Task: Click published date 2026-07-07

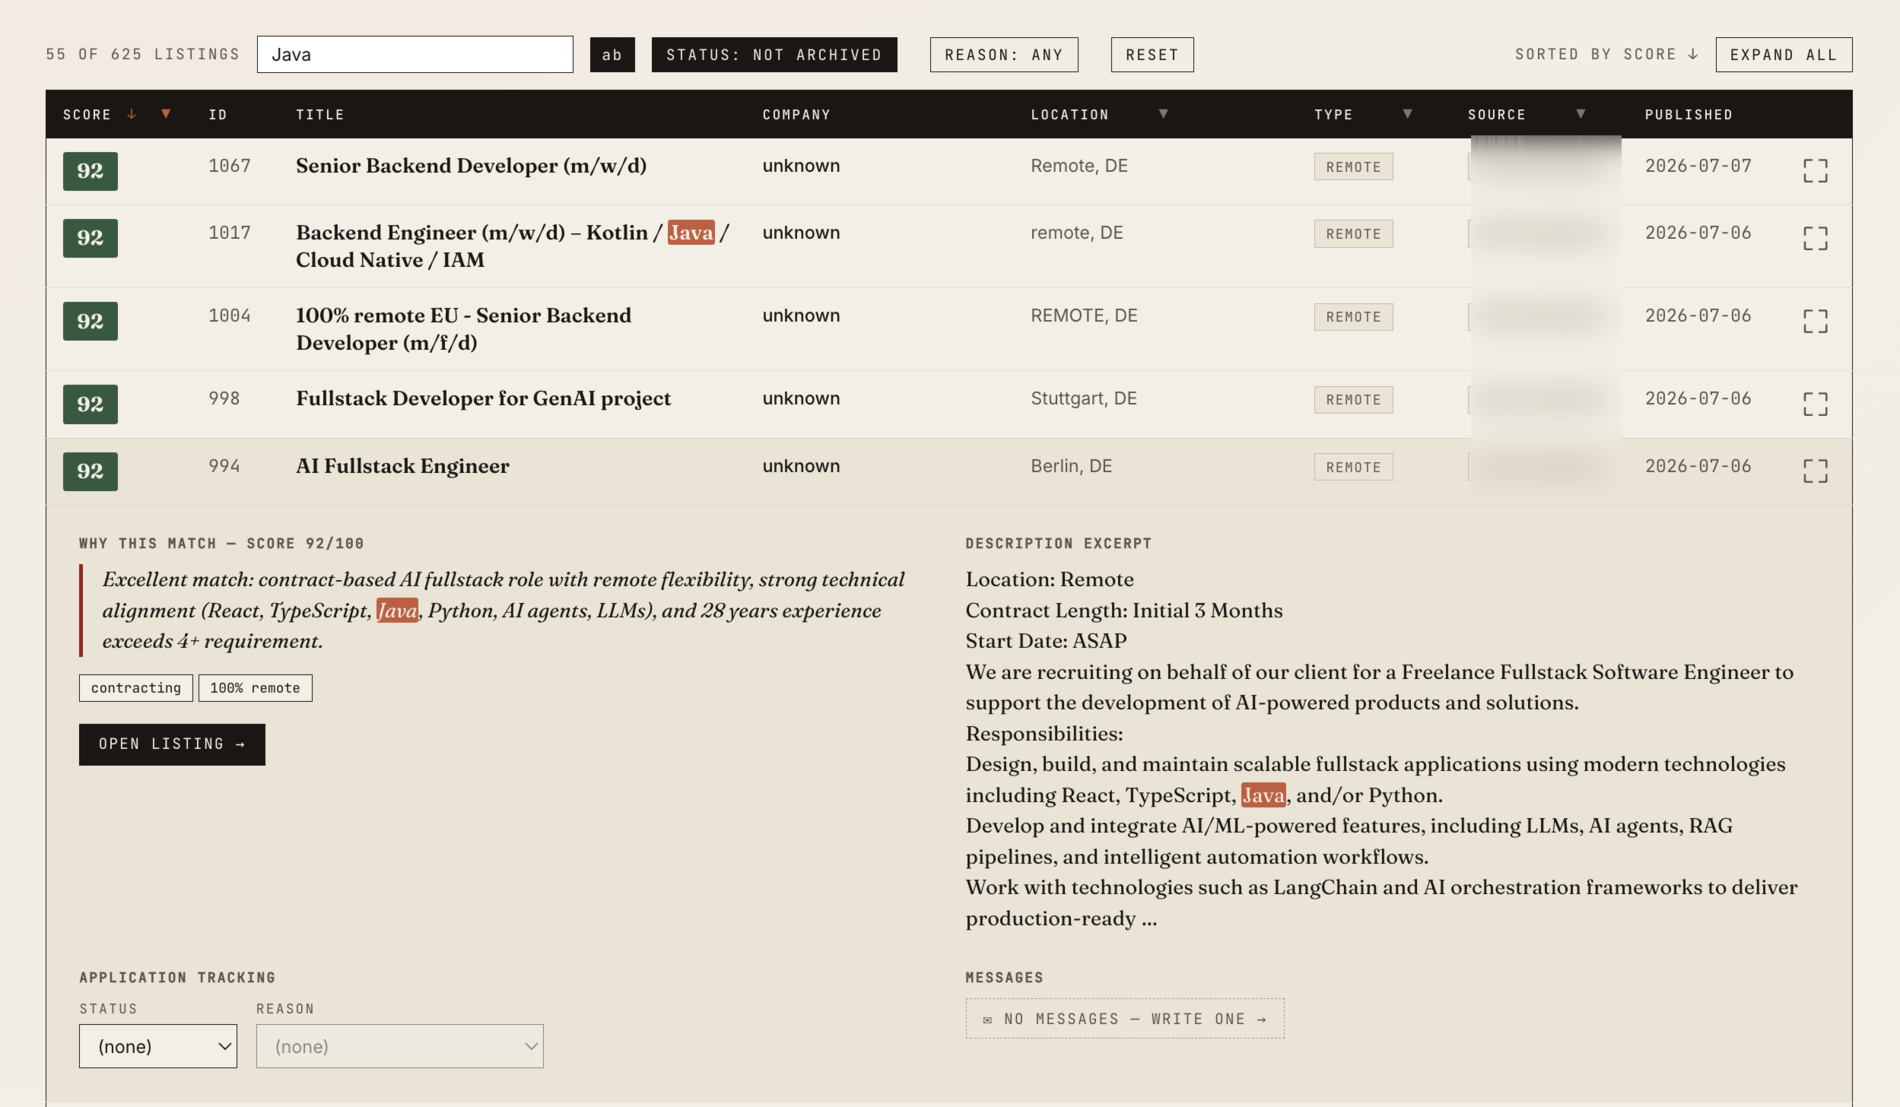Action: click(1698, 166)
